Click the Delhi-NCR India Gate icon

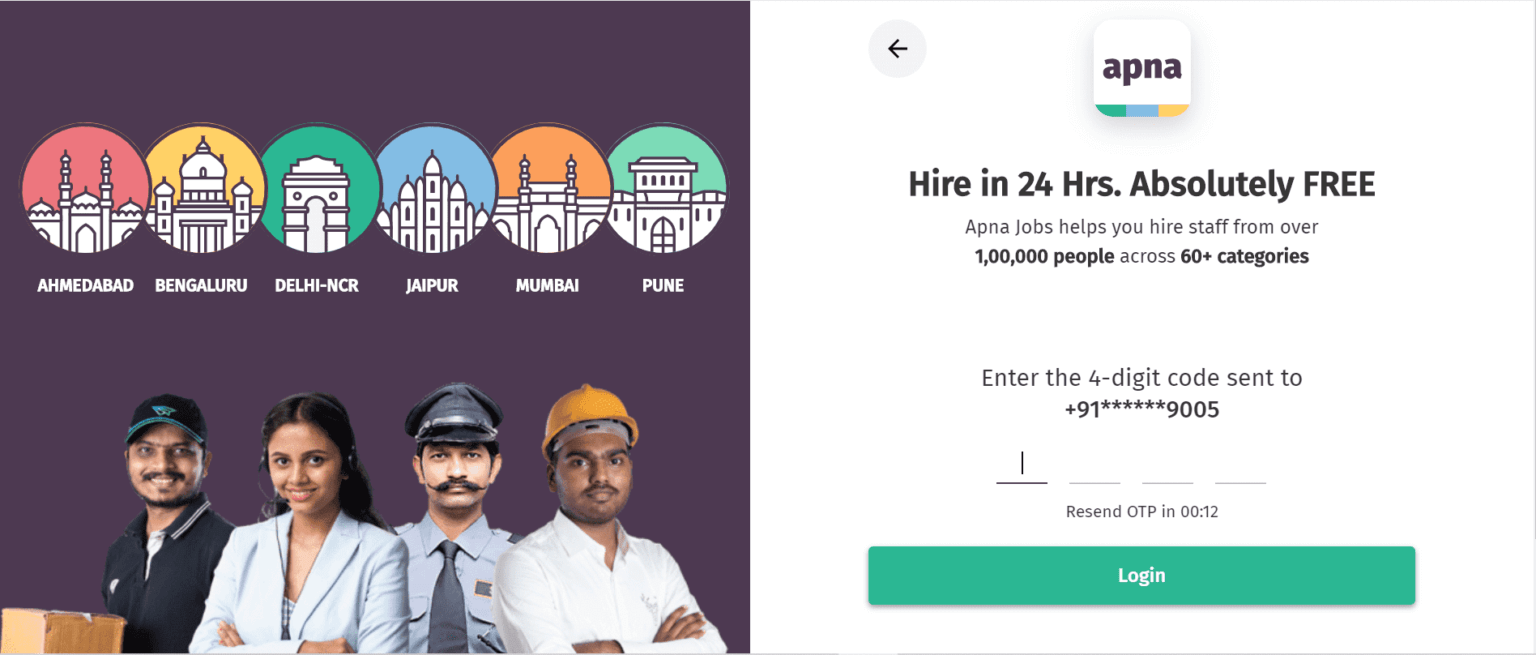click(x=317, y=190)
